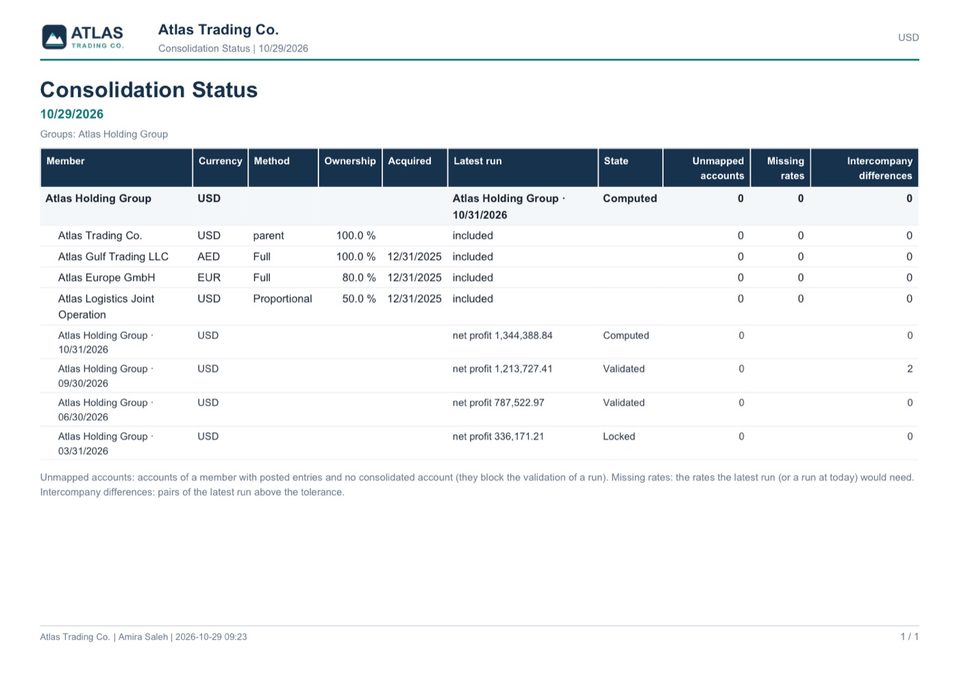Click the bold 'Atlas Holding Group · 10/31/2026' latest run

[x=509, y=206]
